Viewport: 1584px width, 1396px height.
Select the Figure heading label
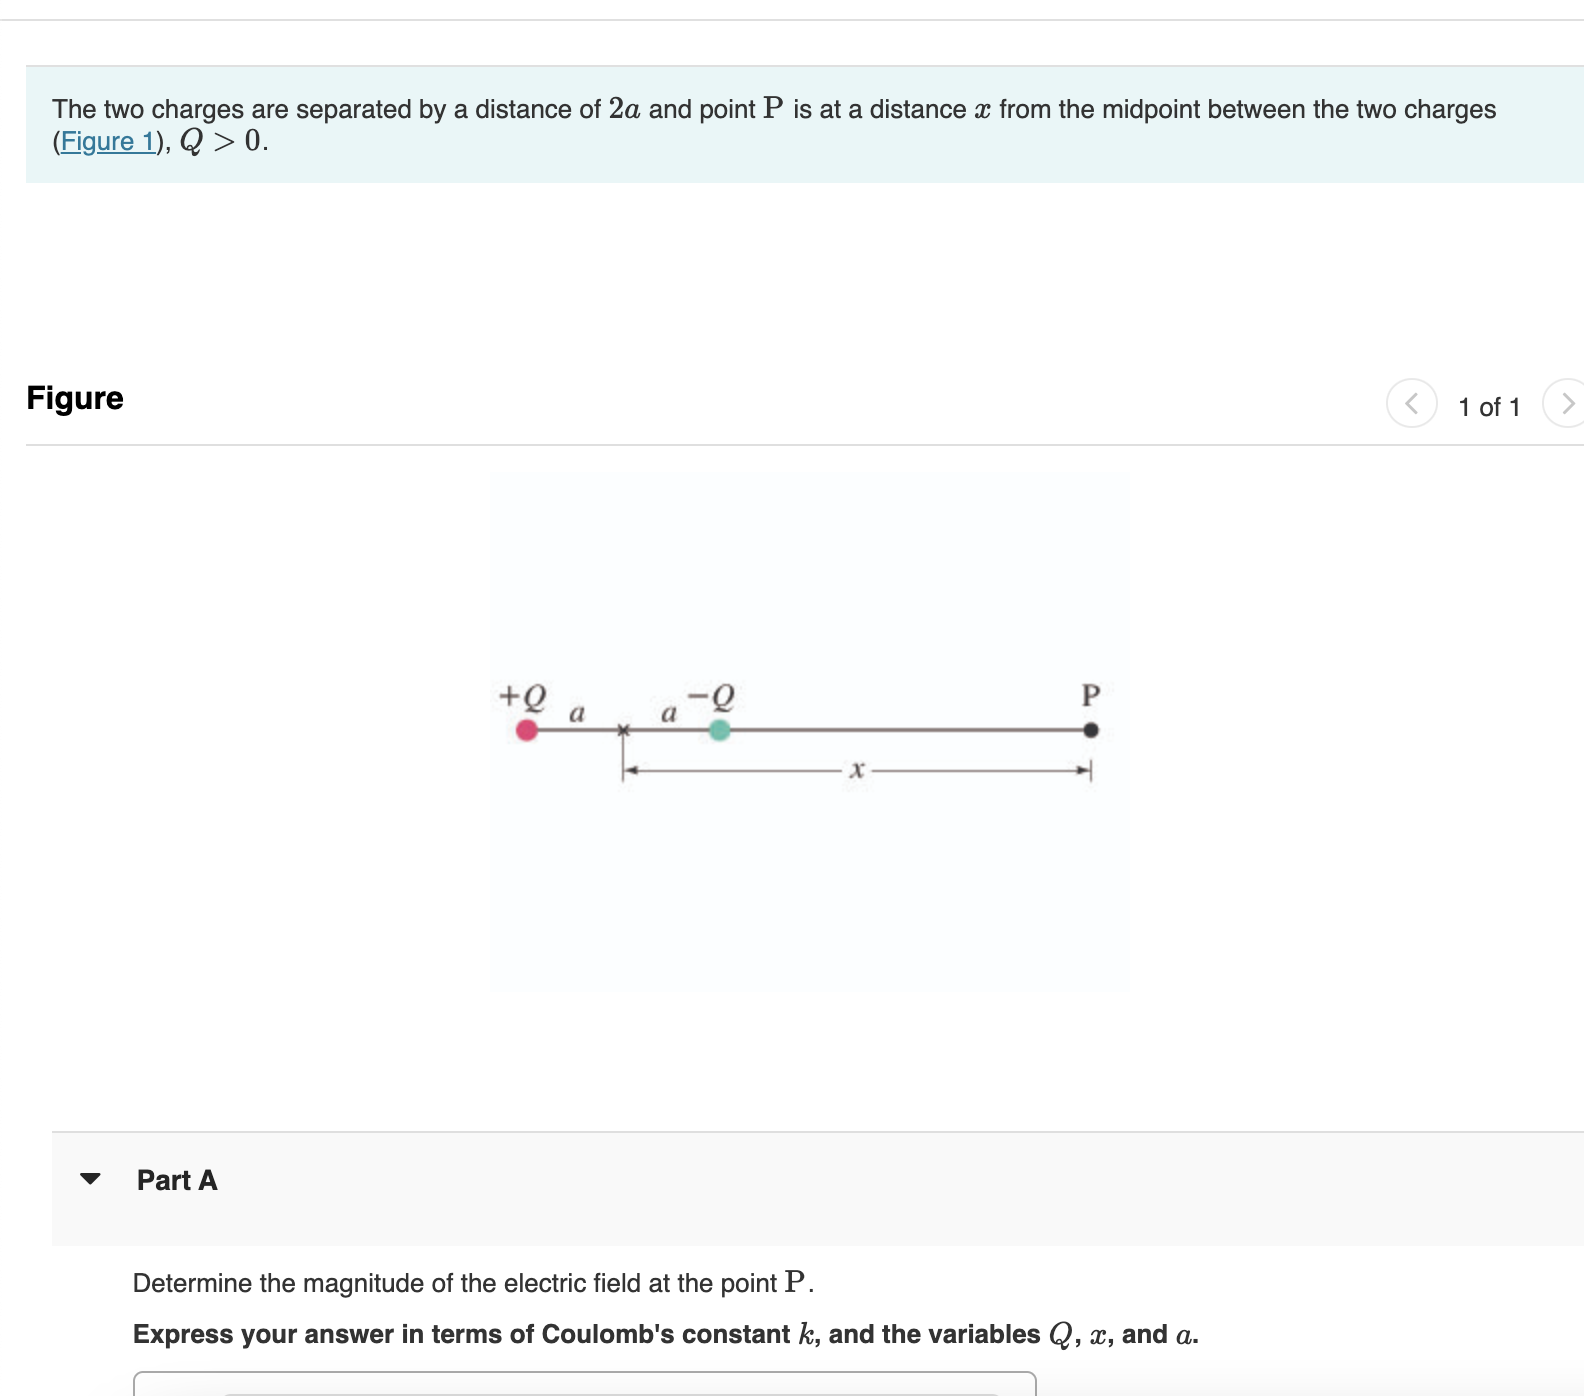(x=75, y=397)
